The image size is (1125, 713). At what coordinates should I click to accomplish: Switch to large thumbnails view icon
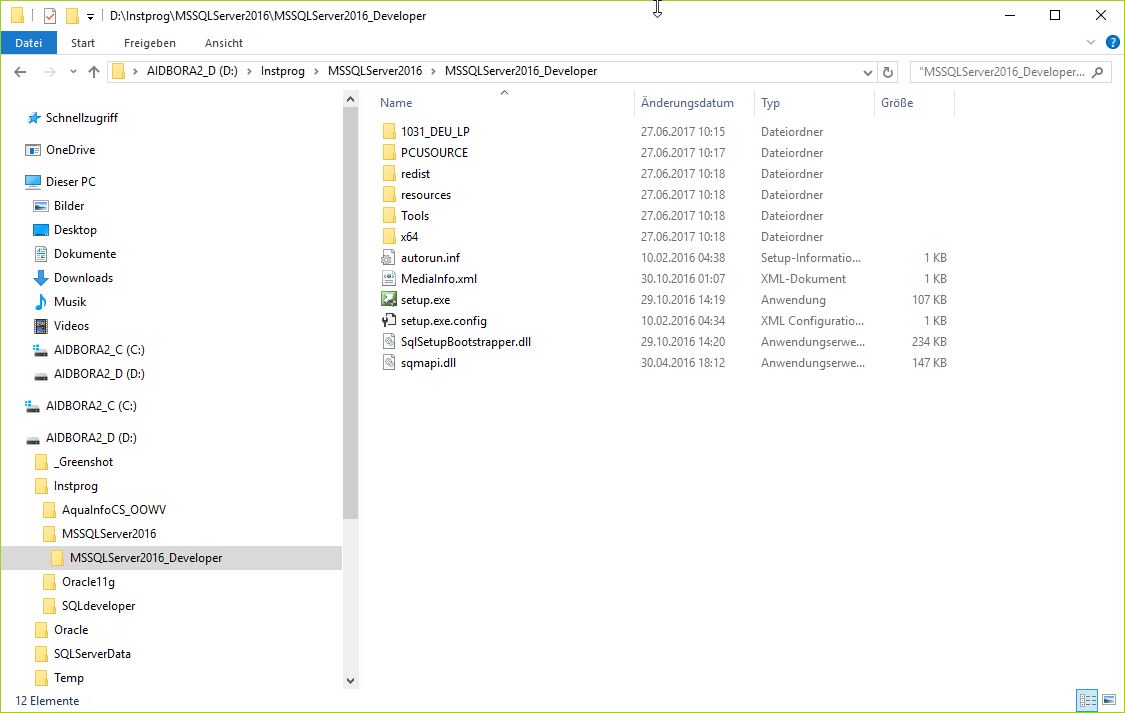pyautogui.click(x=1109, y=699)
